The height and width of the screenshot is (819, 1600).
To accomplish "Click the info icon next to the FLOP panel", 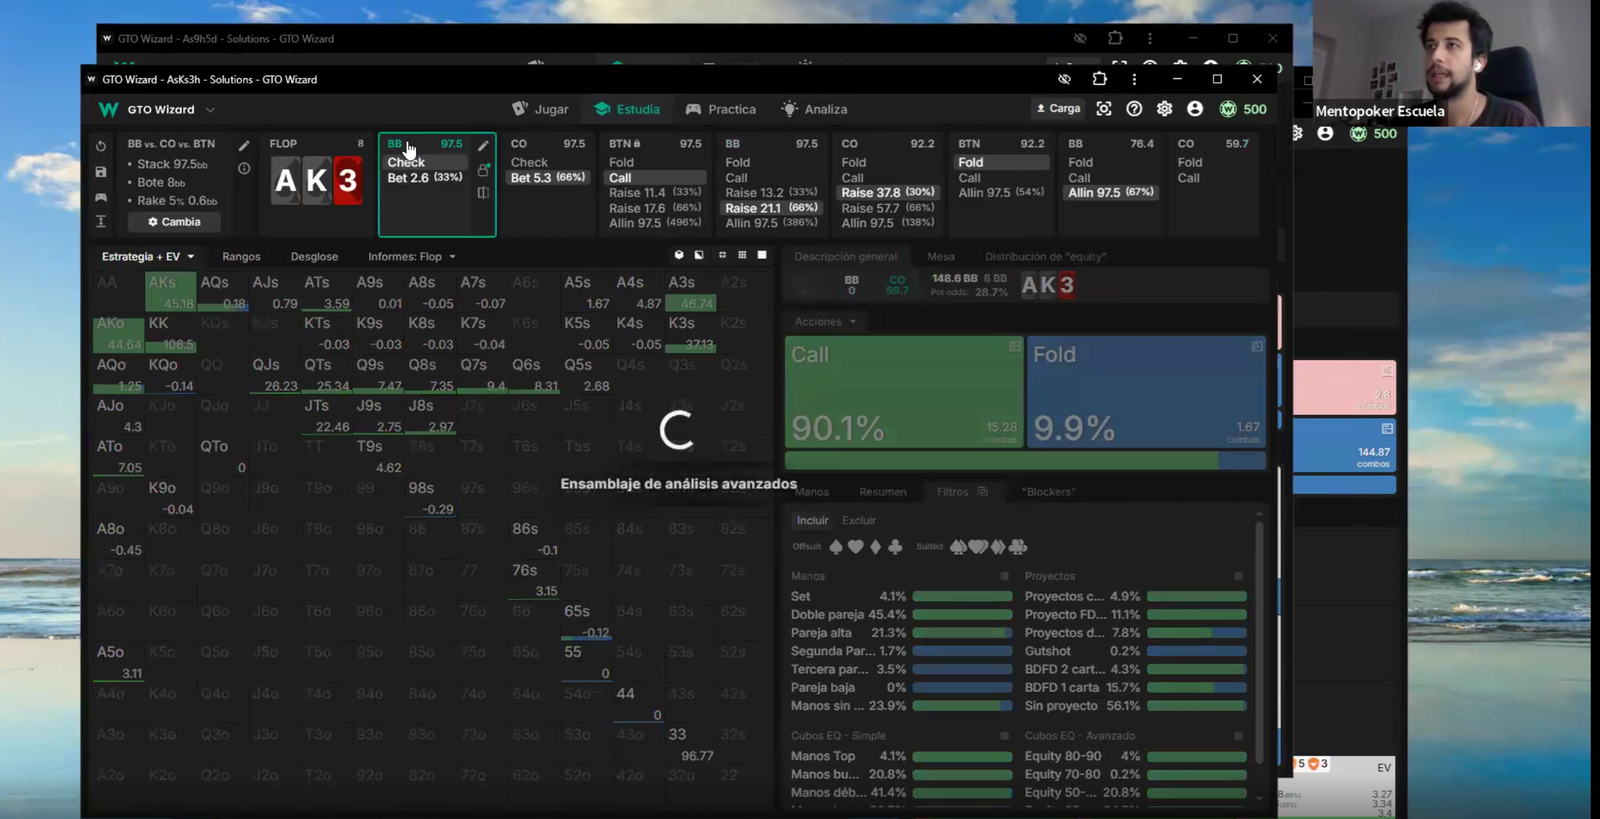I will [244, 169].
